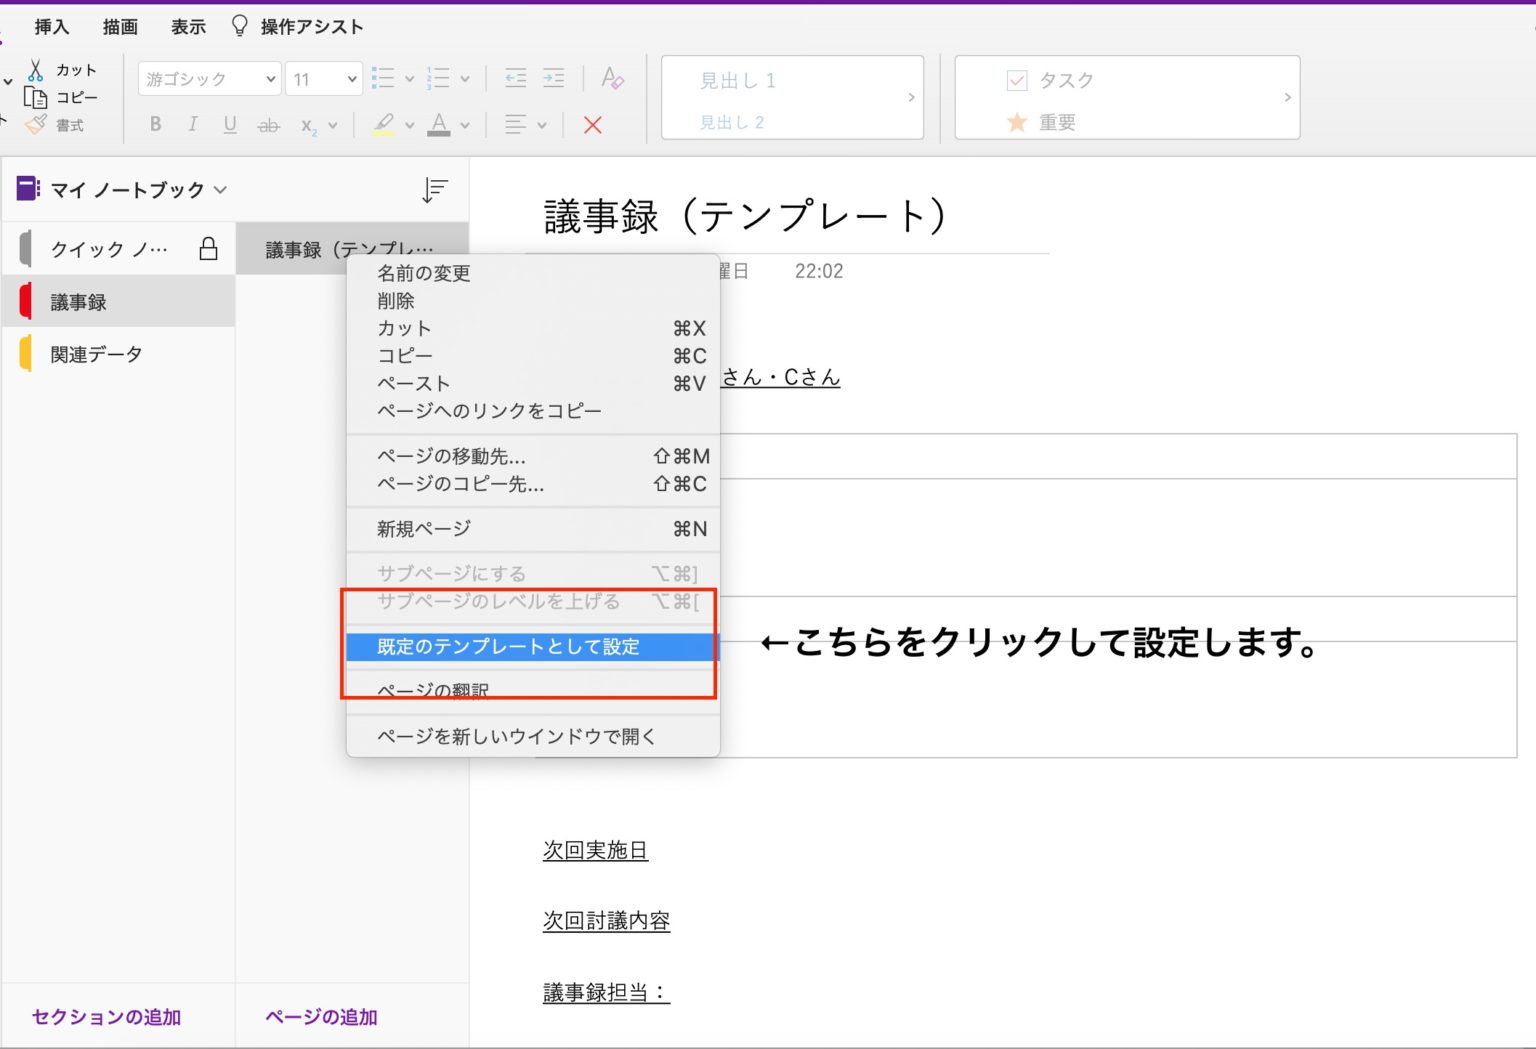Click the セクションの追加 button
The width and height of the screenshot is (1536, 1049).
pyautogui.click(x=105, y=1017)
